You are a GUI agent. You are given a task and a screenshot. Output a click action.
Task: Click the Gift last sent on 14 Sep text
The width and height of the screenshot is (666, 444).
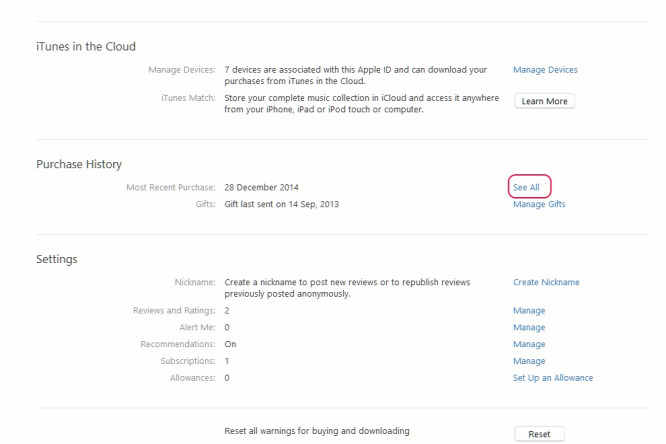click(282, 204)
